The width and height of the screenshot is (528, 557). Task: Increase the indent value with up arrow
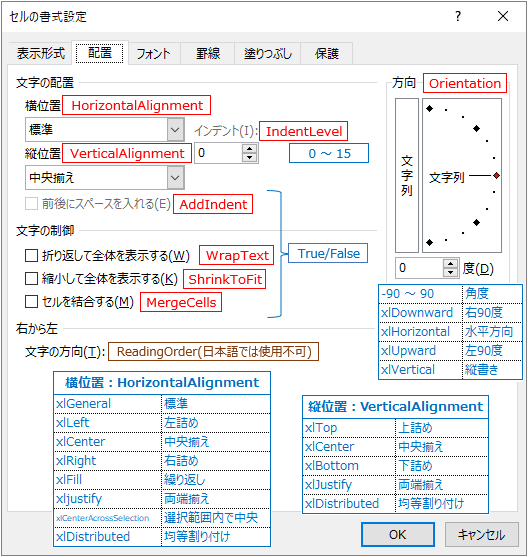(x=250, y=149)
